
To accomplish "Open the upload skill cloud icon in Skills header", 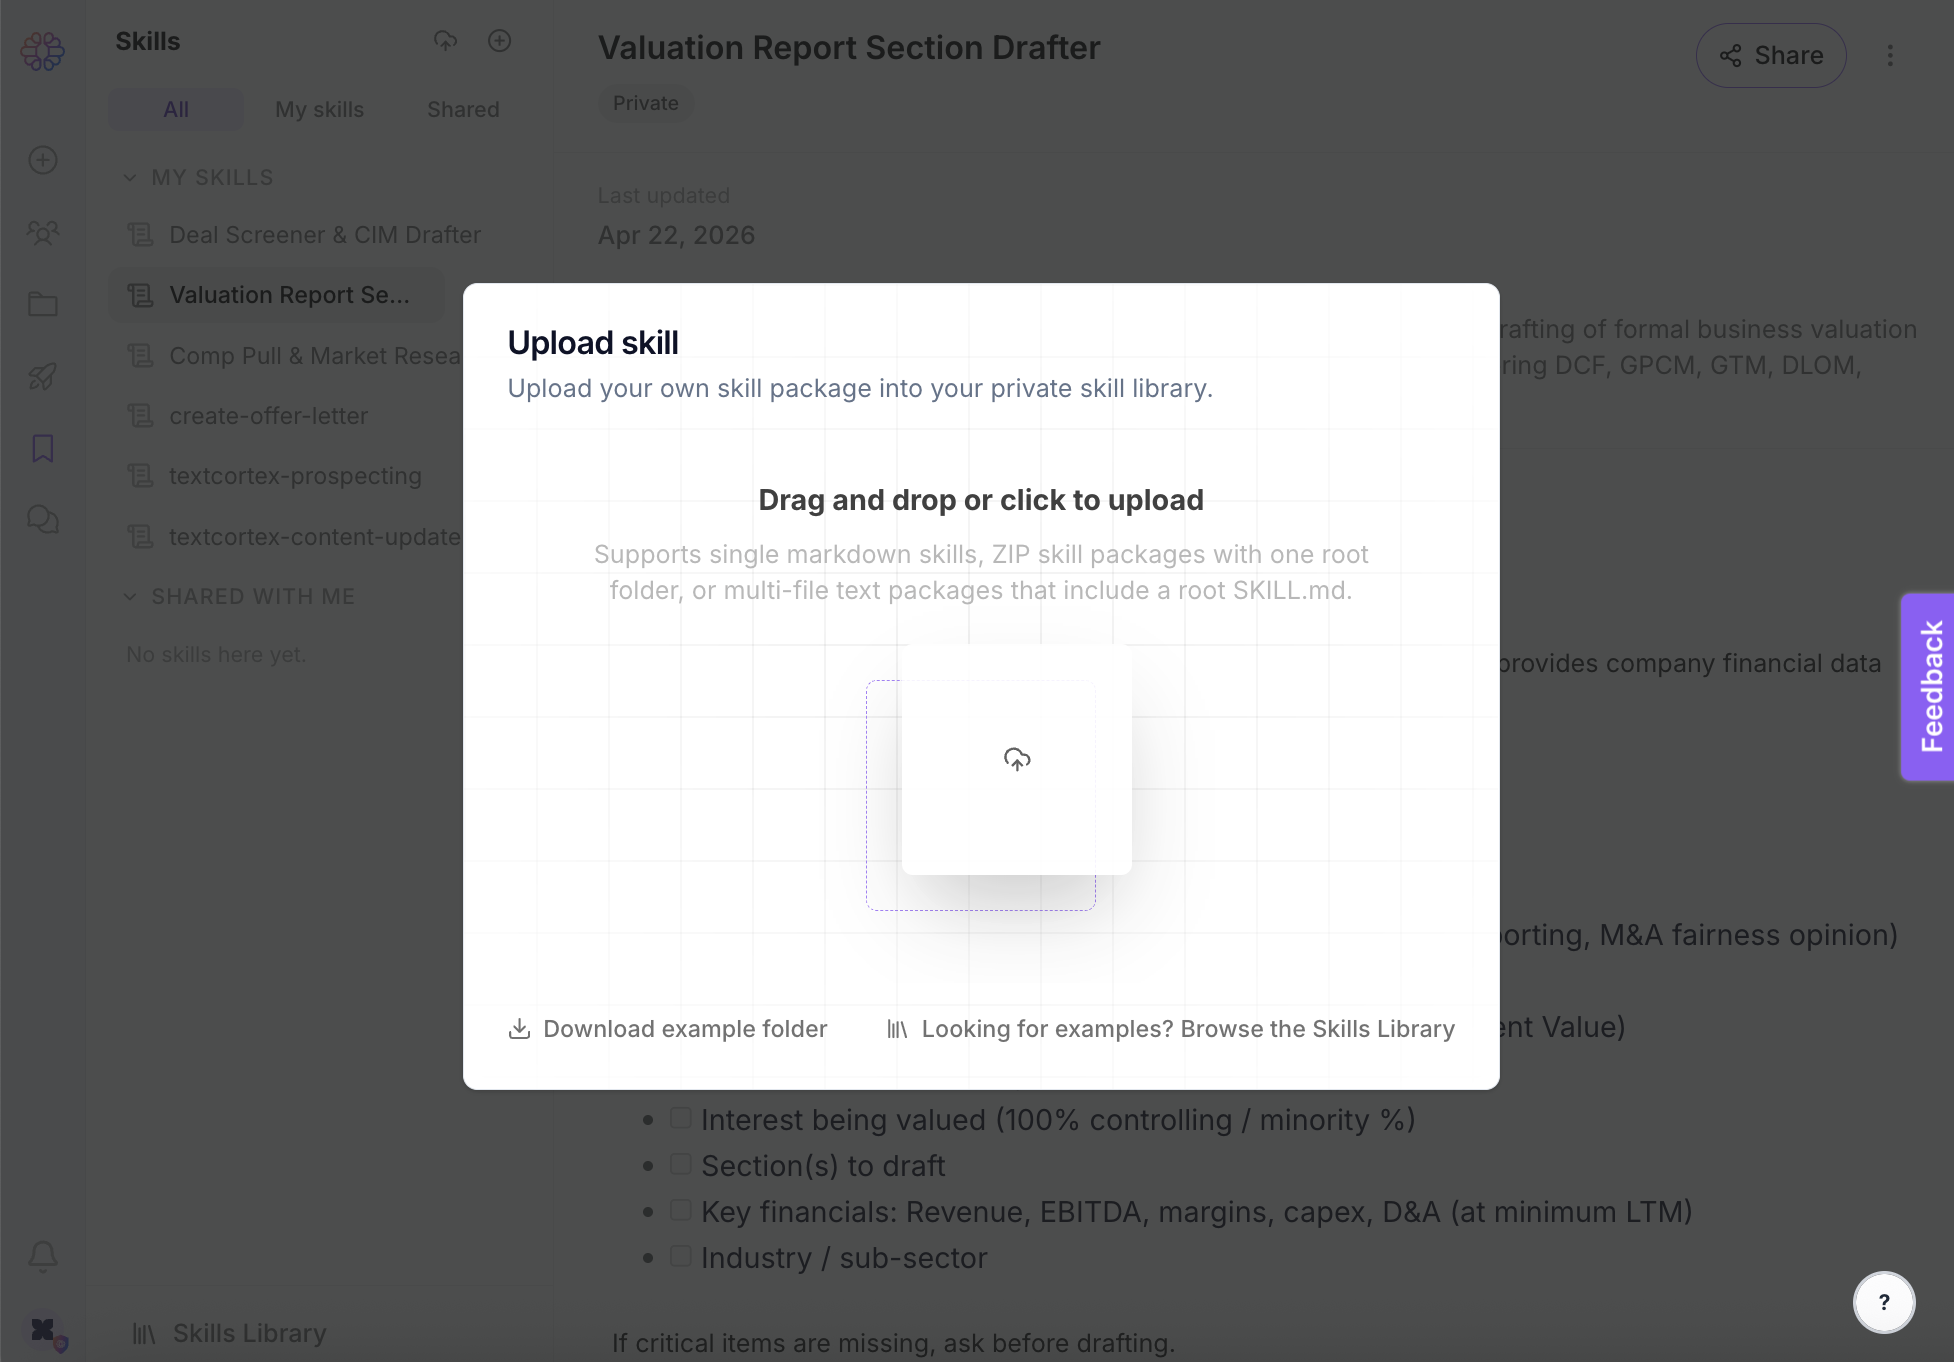I will pyautogui.click(x=445, y=41).
